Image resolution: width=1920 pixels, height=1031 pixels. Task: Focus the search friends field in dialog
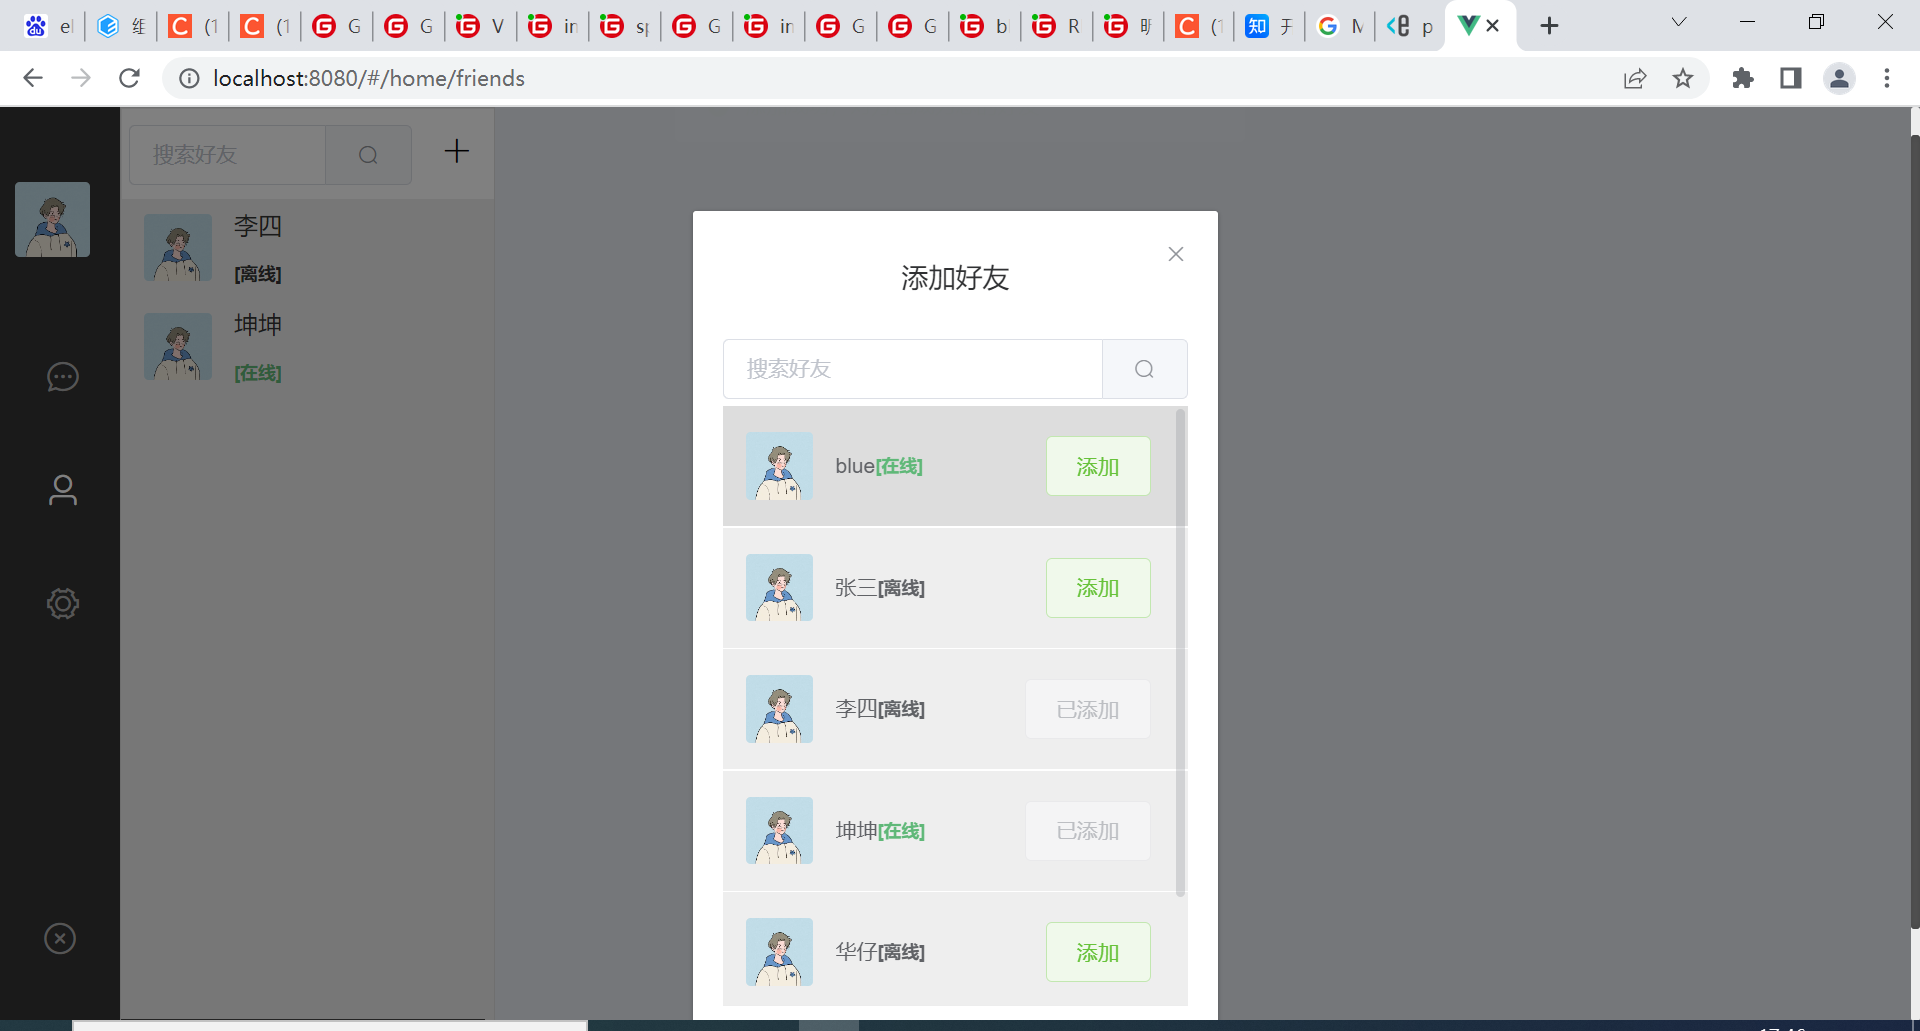[912, 369]
